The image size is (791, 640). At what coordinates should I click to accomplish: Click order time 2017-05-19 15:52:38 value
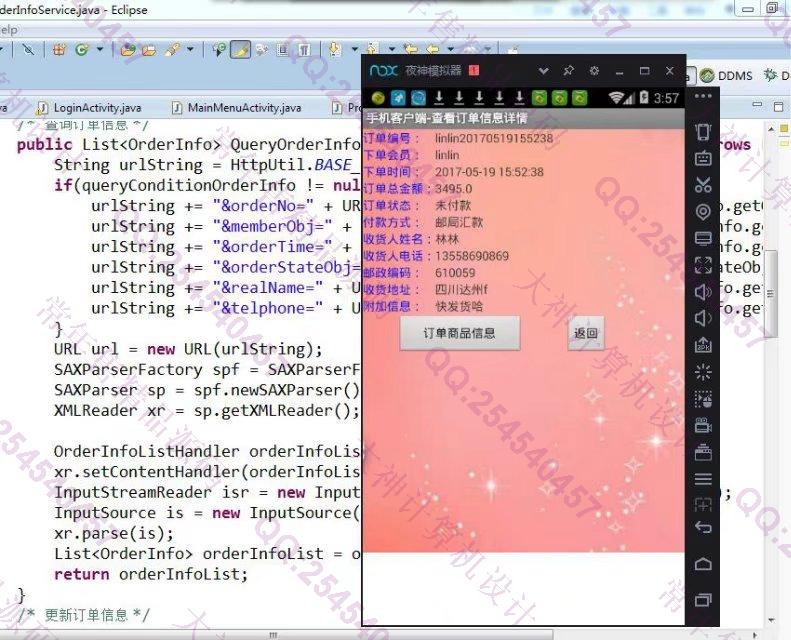[x=489, y=172]
